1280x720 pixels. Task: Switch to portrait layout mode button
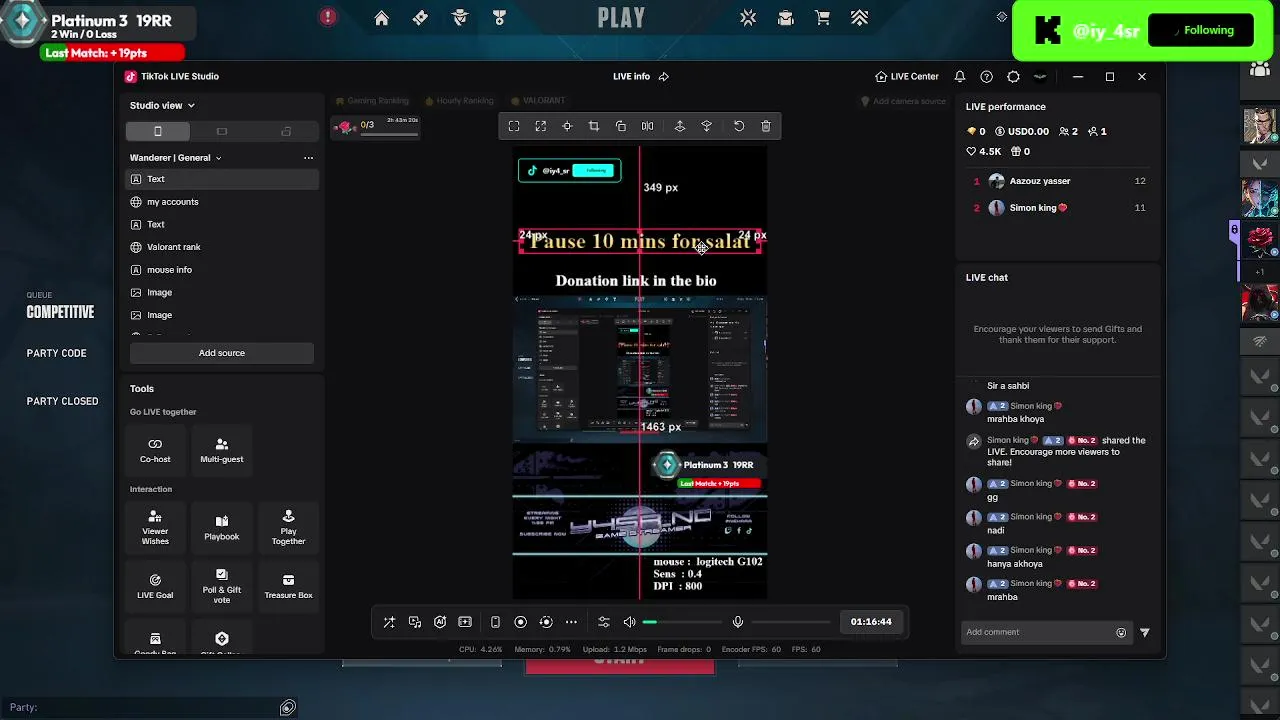pyautogui.click(x=158, y=131)
